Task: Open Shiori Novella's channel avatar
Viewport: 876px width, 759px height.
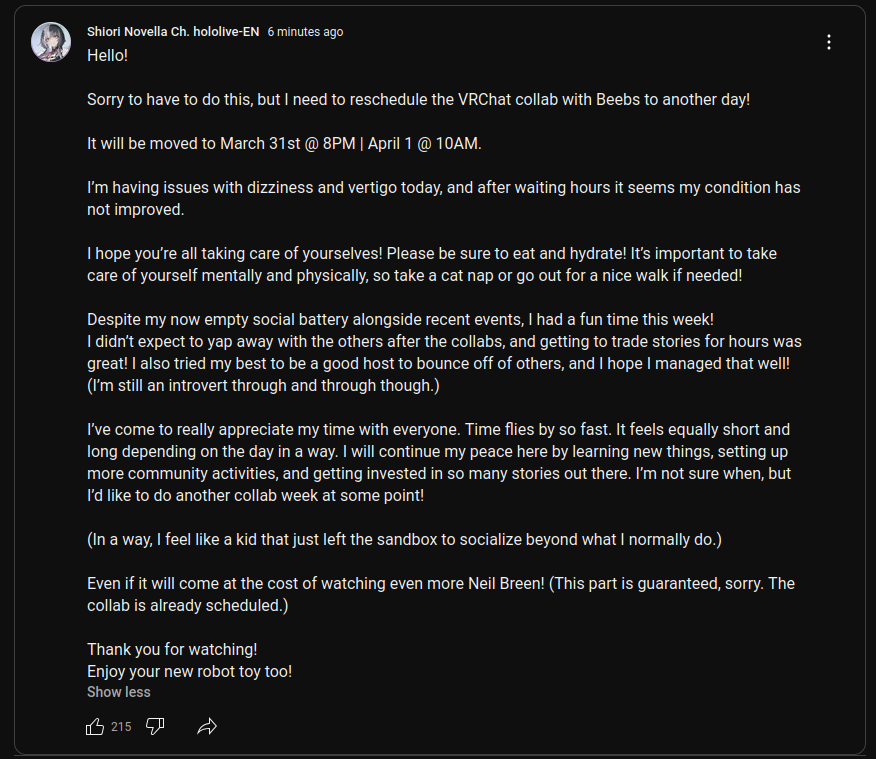Action: point(51,42)
